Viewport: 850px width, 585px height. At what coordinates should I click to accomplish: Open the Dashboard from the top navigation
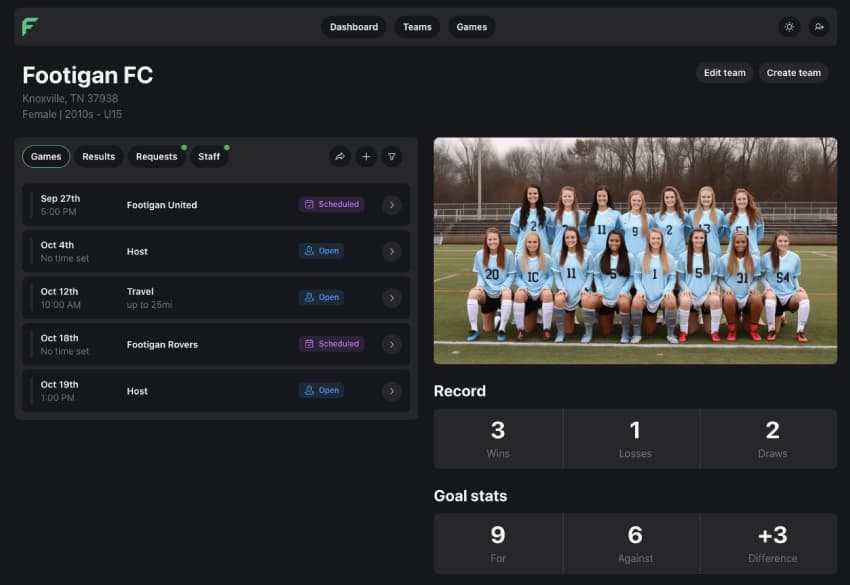tap(354, 28)
